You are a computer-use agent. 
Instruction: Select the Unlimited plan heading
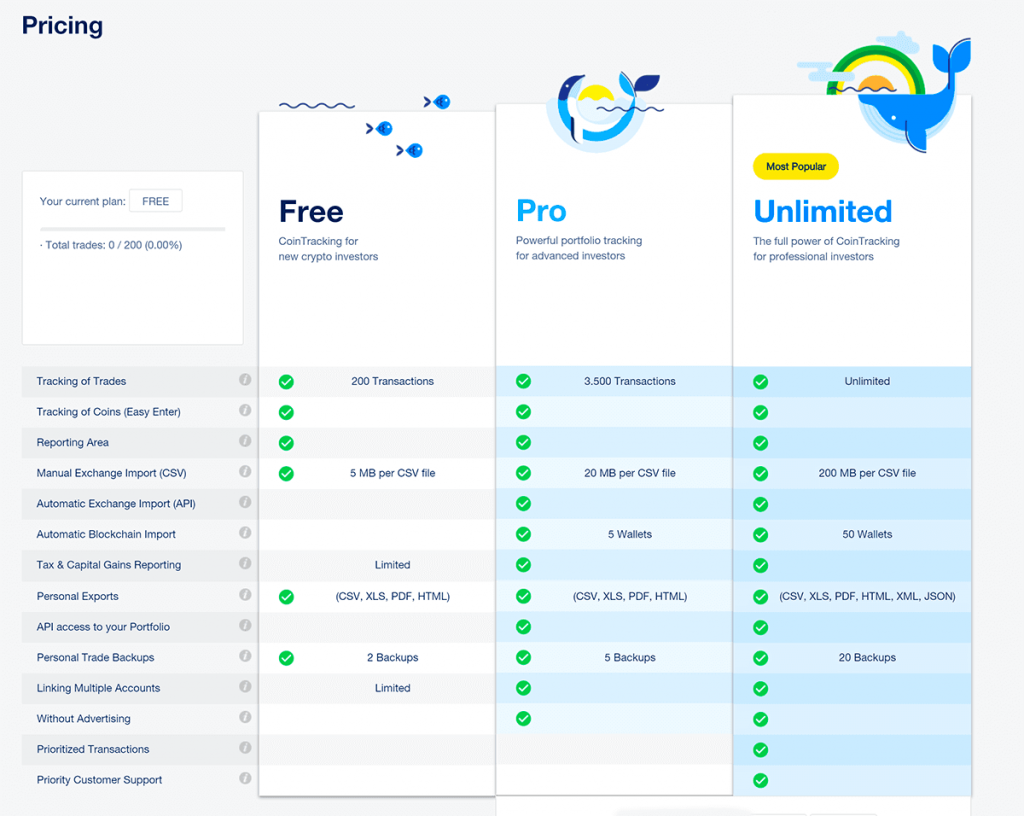[x=823, y=212]
